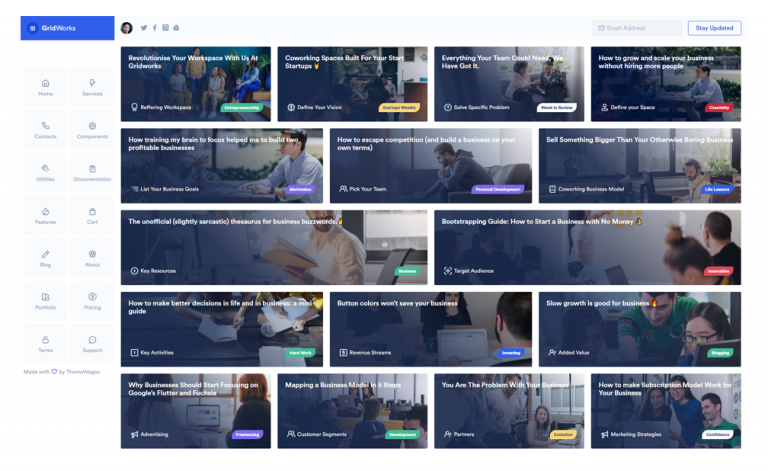Viewport: 768px width, 471px height.
Task: Click the Support chat bubble icon
Action: click(92, 343)
